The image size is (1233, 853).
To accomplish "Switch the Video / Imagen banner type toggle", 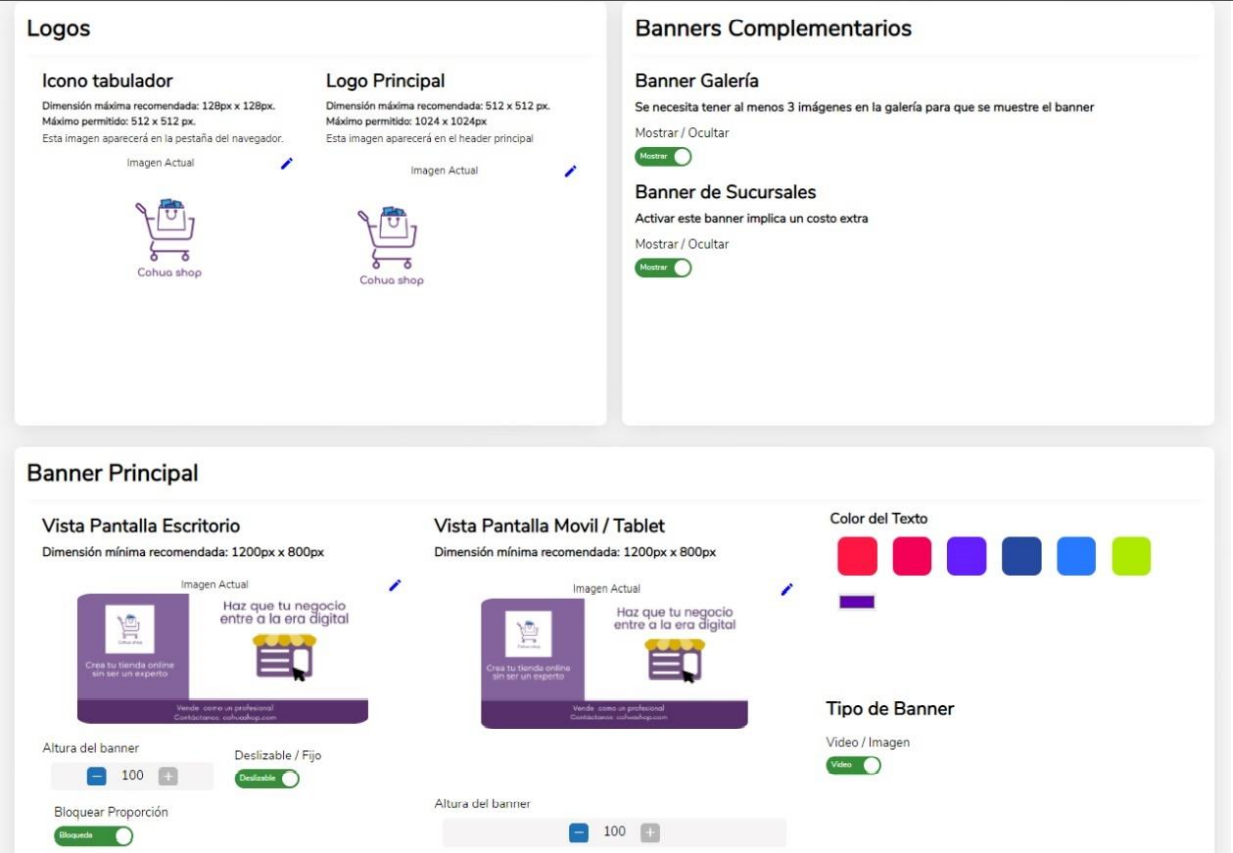I will coord(853,765).
